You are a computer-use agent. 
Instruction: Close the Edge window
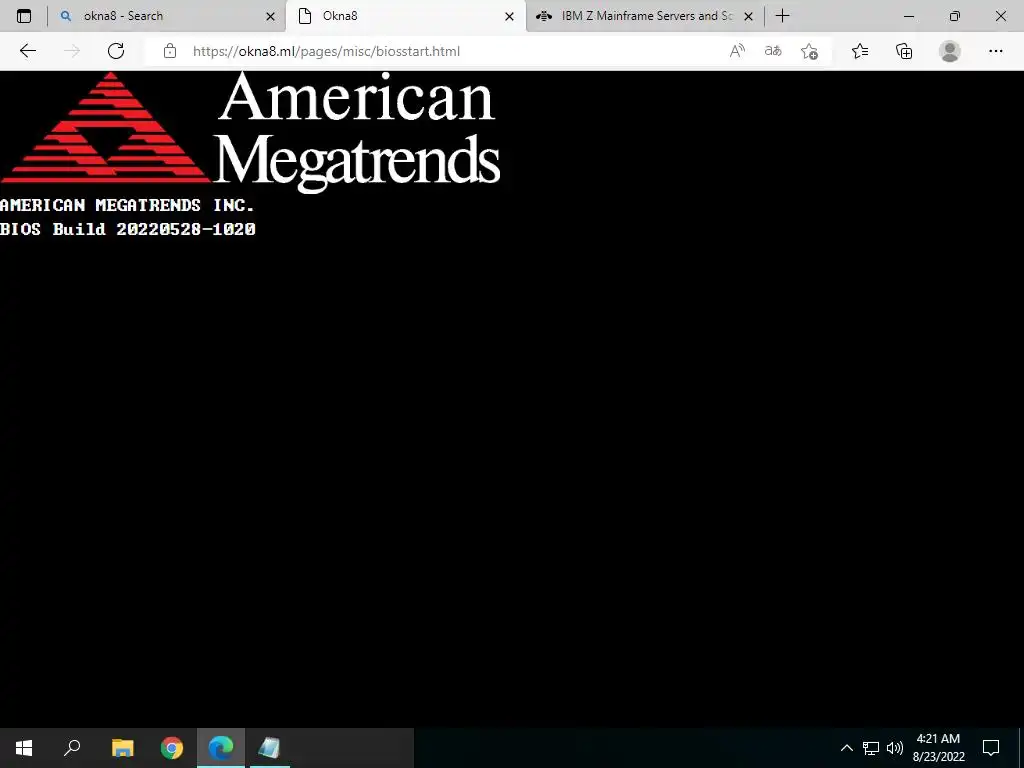tap(1000, 16)
